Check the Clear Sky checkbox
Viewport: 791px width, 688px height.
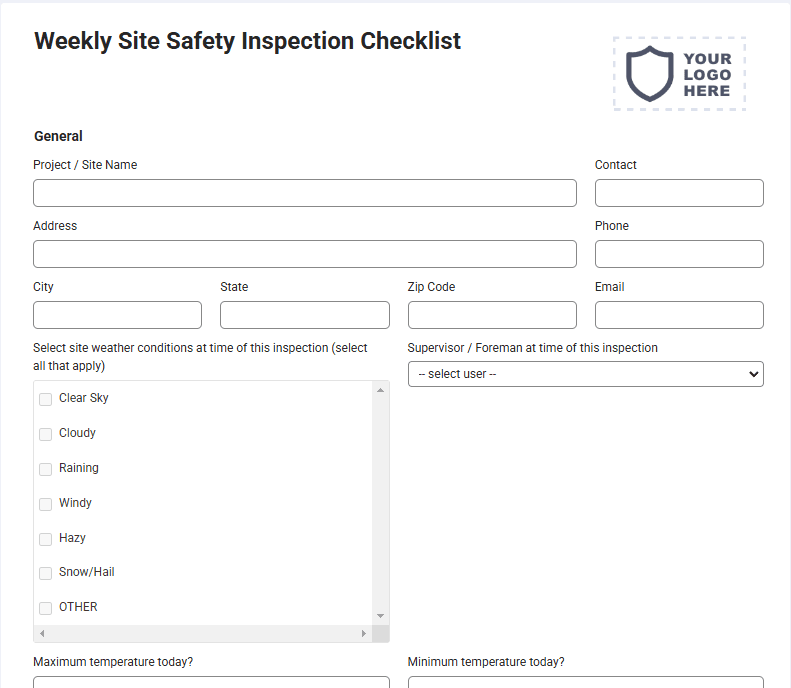coord(45,399)
